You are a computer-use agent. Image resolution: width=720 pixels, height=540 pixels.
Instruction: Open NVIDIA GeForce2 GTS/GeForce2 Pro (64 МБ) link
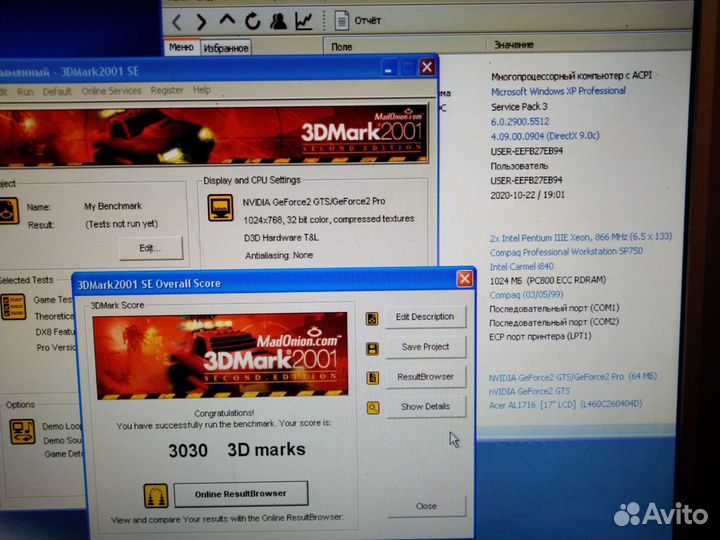pos(573,377)
